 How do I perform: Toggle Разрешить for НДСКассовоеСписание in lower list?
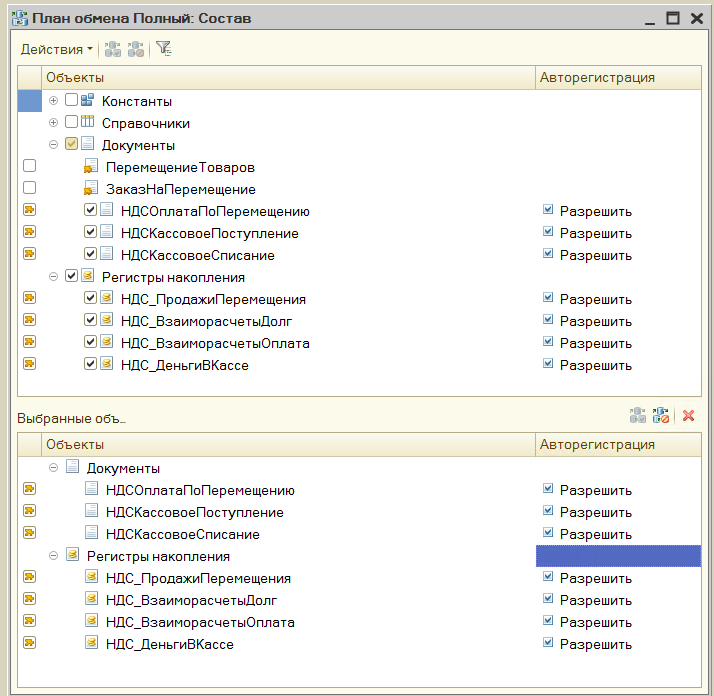548,532
